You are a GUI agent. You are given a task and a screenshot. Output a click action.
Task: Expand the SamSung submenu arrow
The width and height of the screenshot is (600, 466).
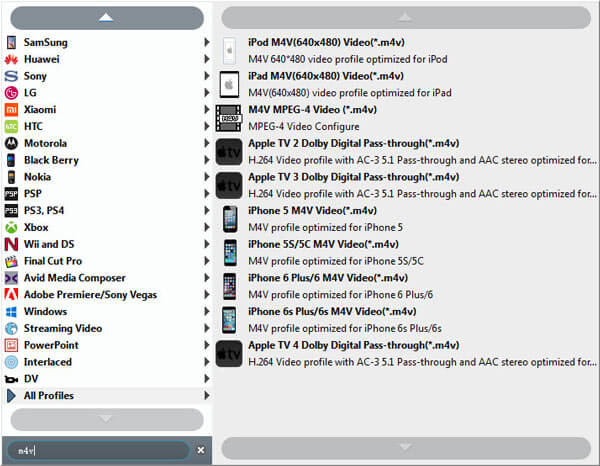coord(207,42)
